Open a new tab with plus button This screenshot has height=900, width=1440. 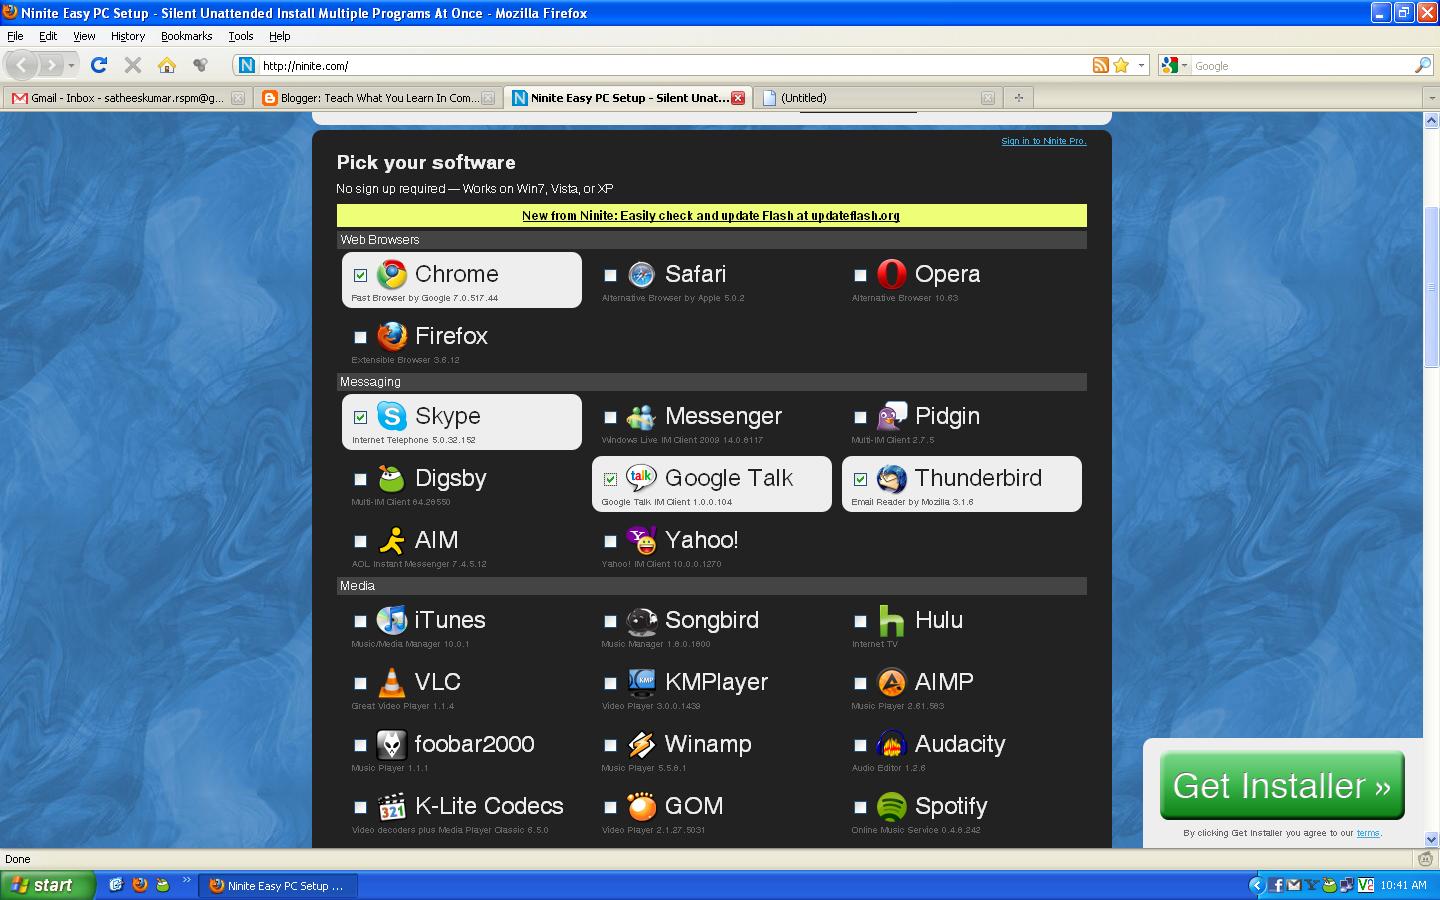point(1018,98)
